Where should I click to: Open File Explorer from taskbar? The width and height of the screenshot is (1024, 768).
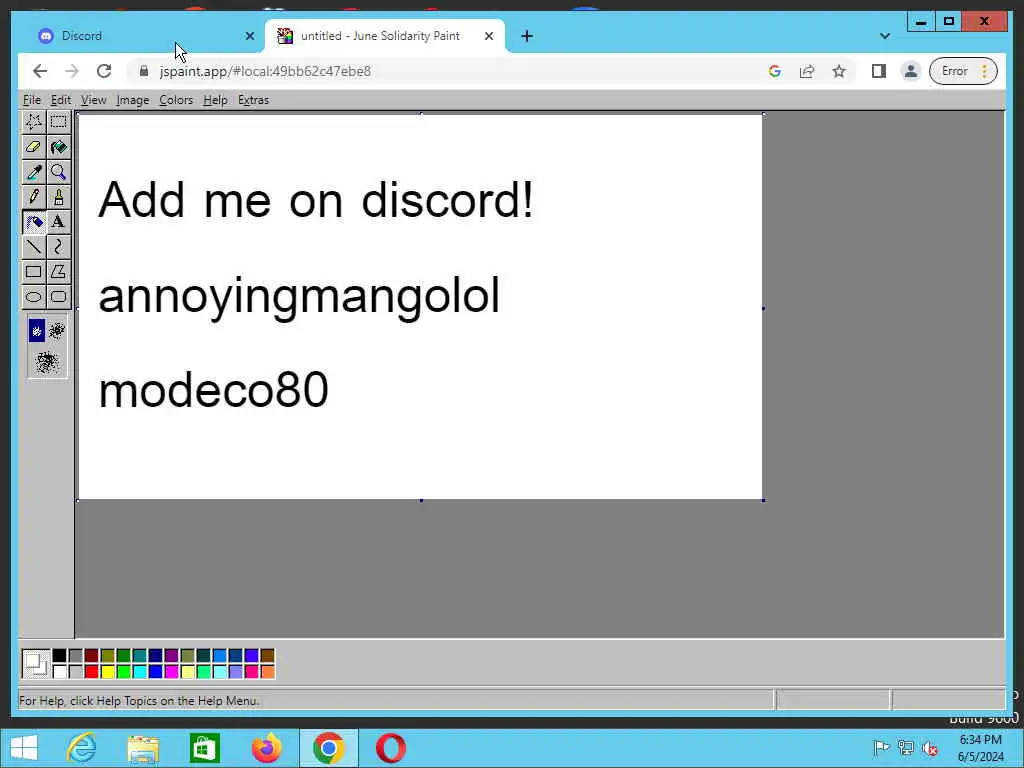click(x=143, y=748)
